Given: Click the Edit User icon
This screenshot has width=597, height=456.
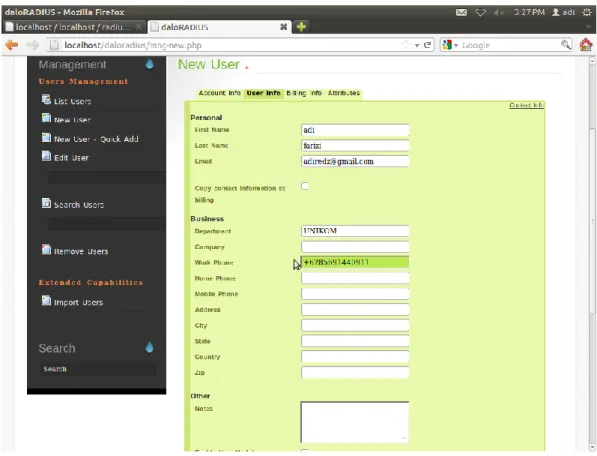Looking at the screenshot, I should [x=46, y=156].
